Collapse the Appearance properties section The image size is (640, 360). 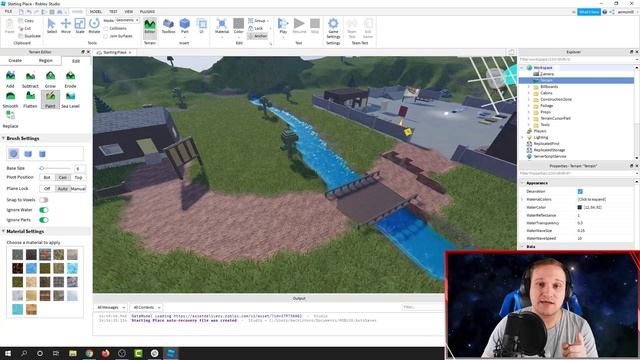[x=523, y=183]
